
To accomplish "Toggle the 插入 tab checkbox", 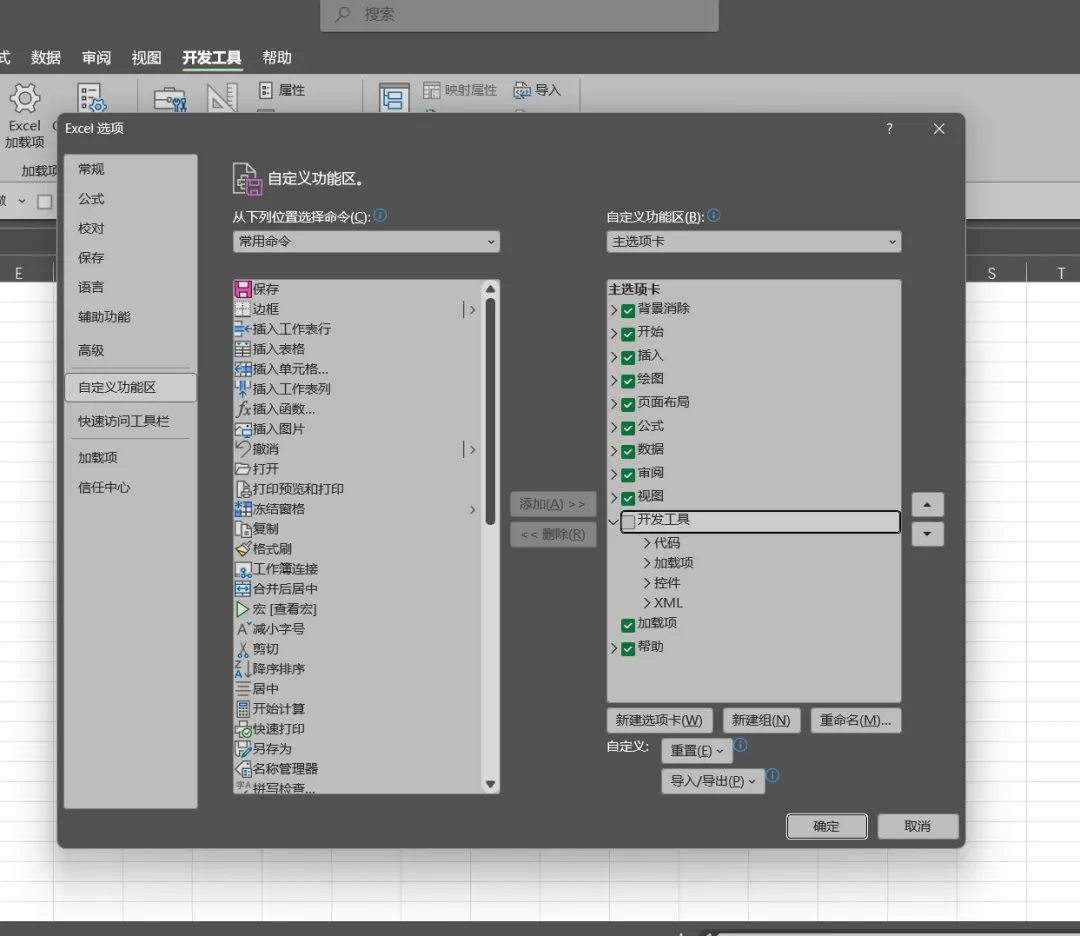I will 627,357.
